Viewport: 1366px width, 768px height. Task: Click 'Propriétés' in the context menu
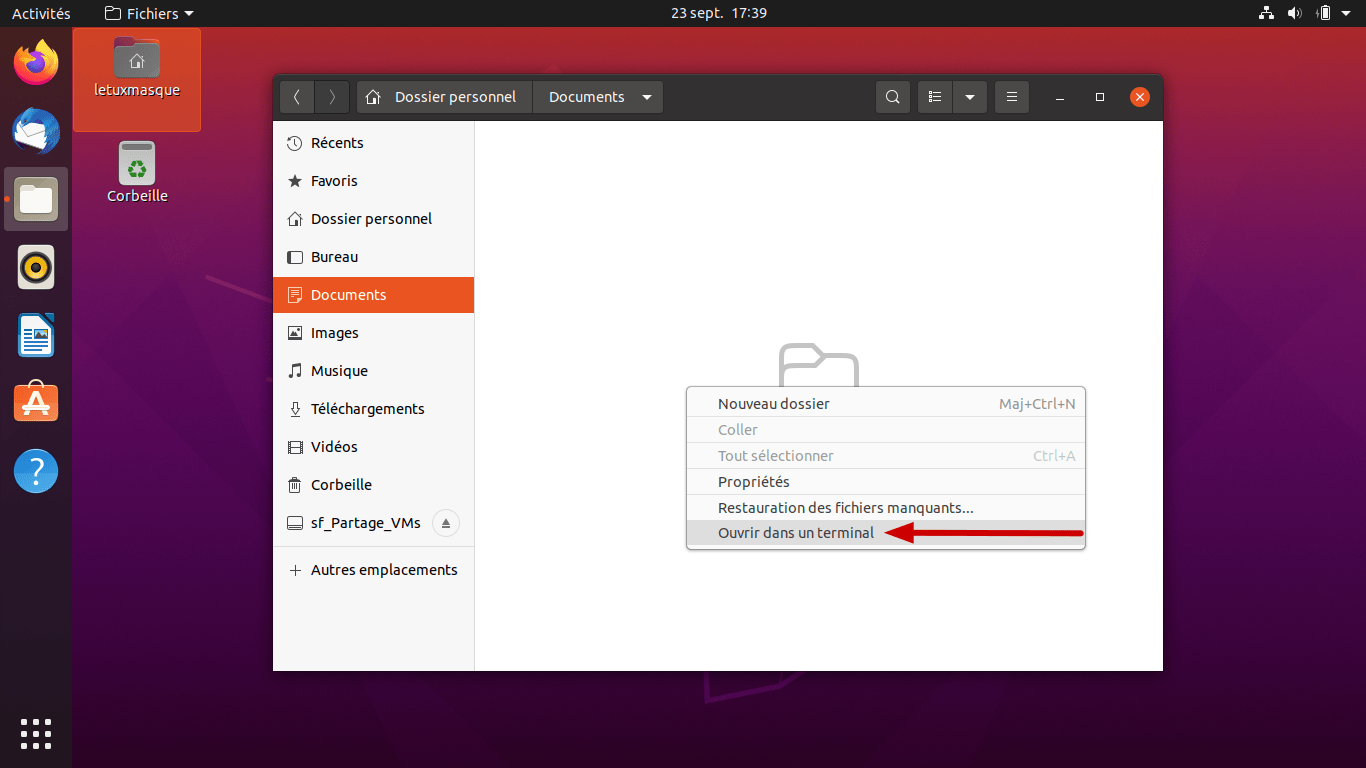tap(754, 482)
